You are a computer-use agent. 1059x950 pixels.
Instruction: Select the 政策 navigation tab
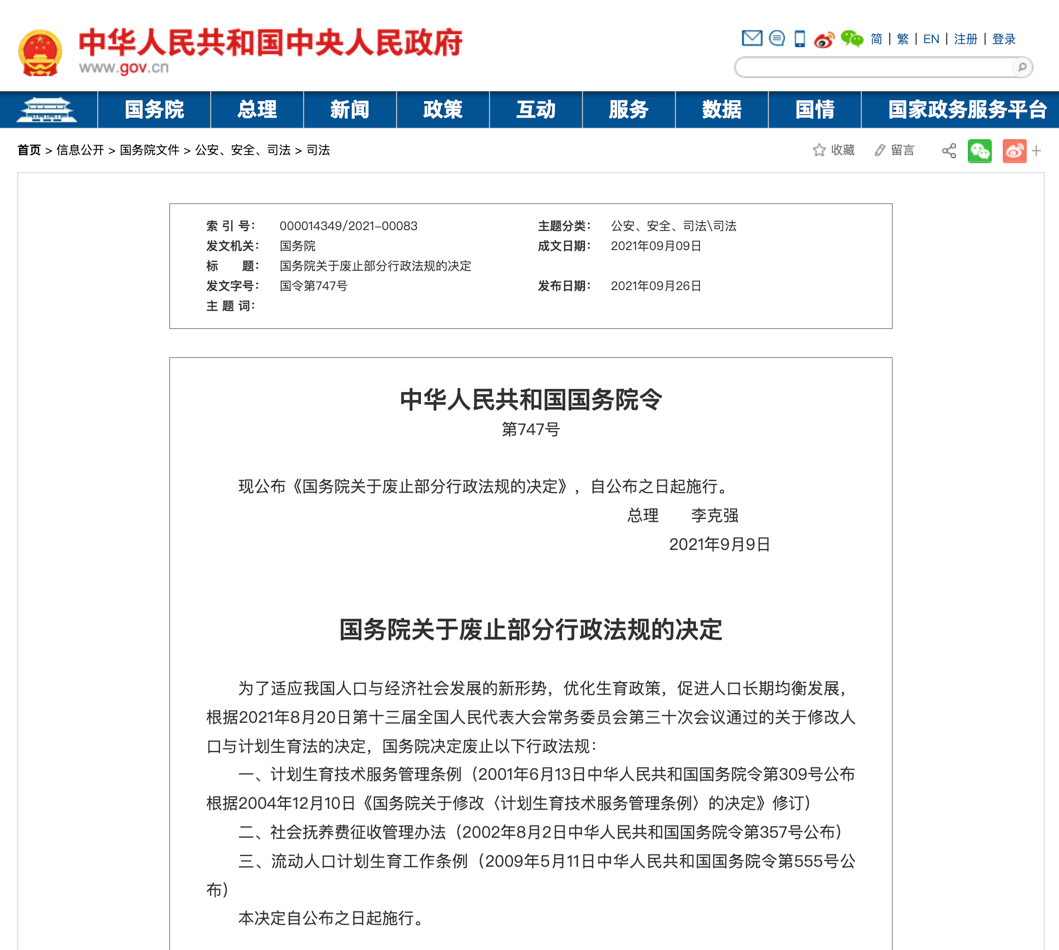coord(442,110)
